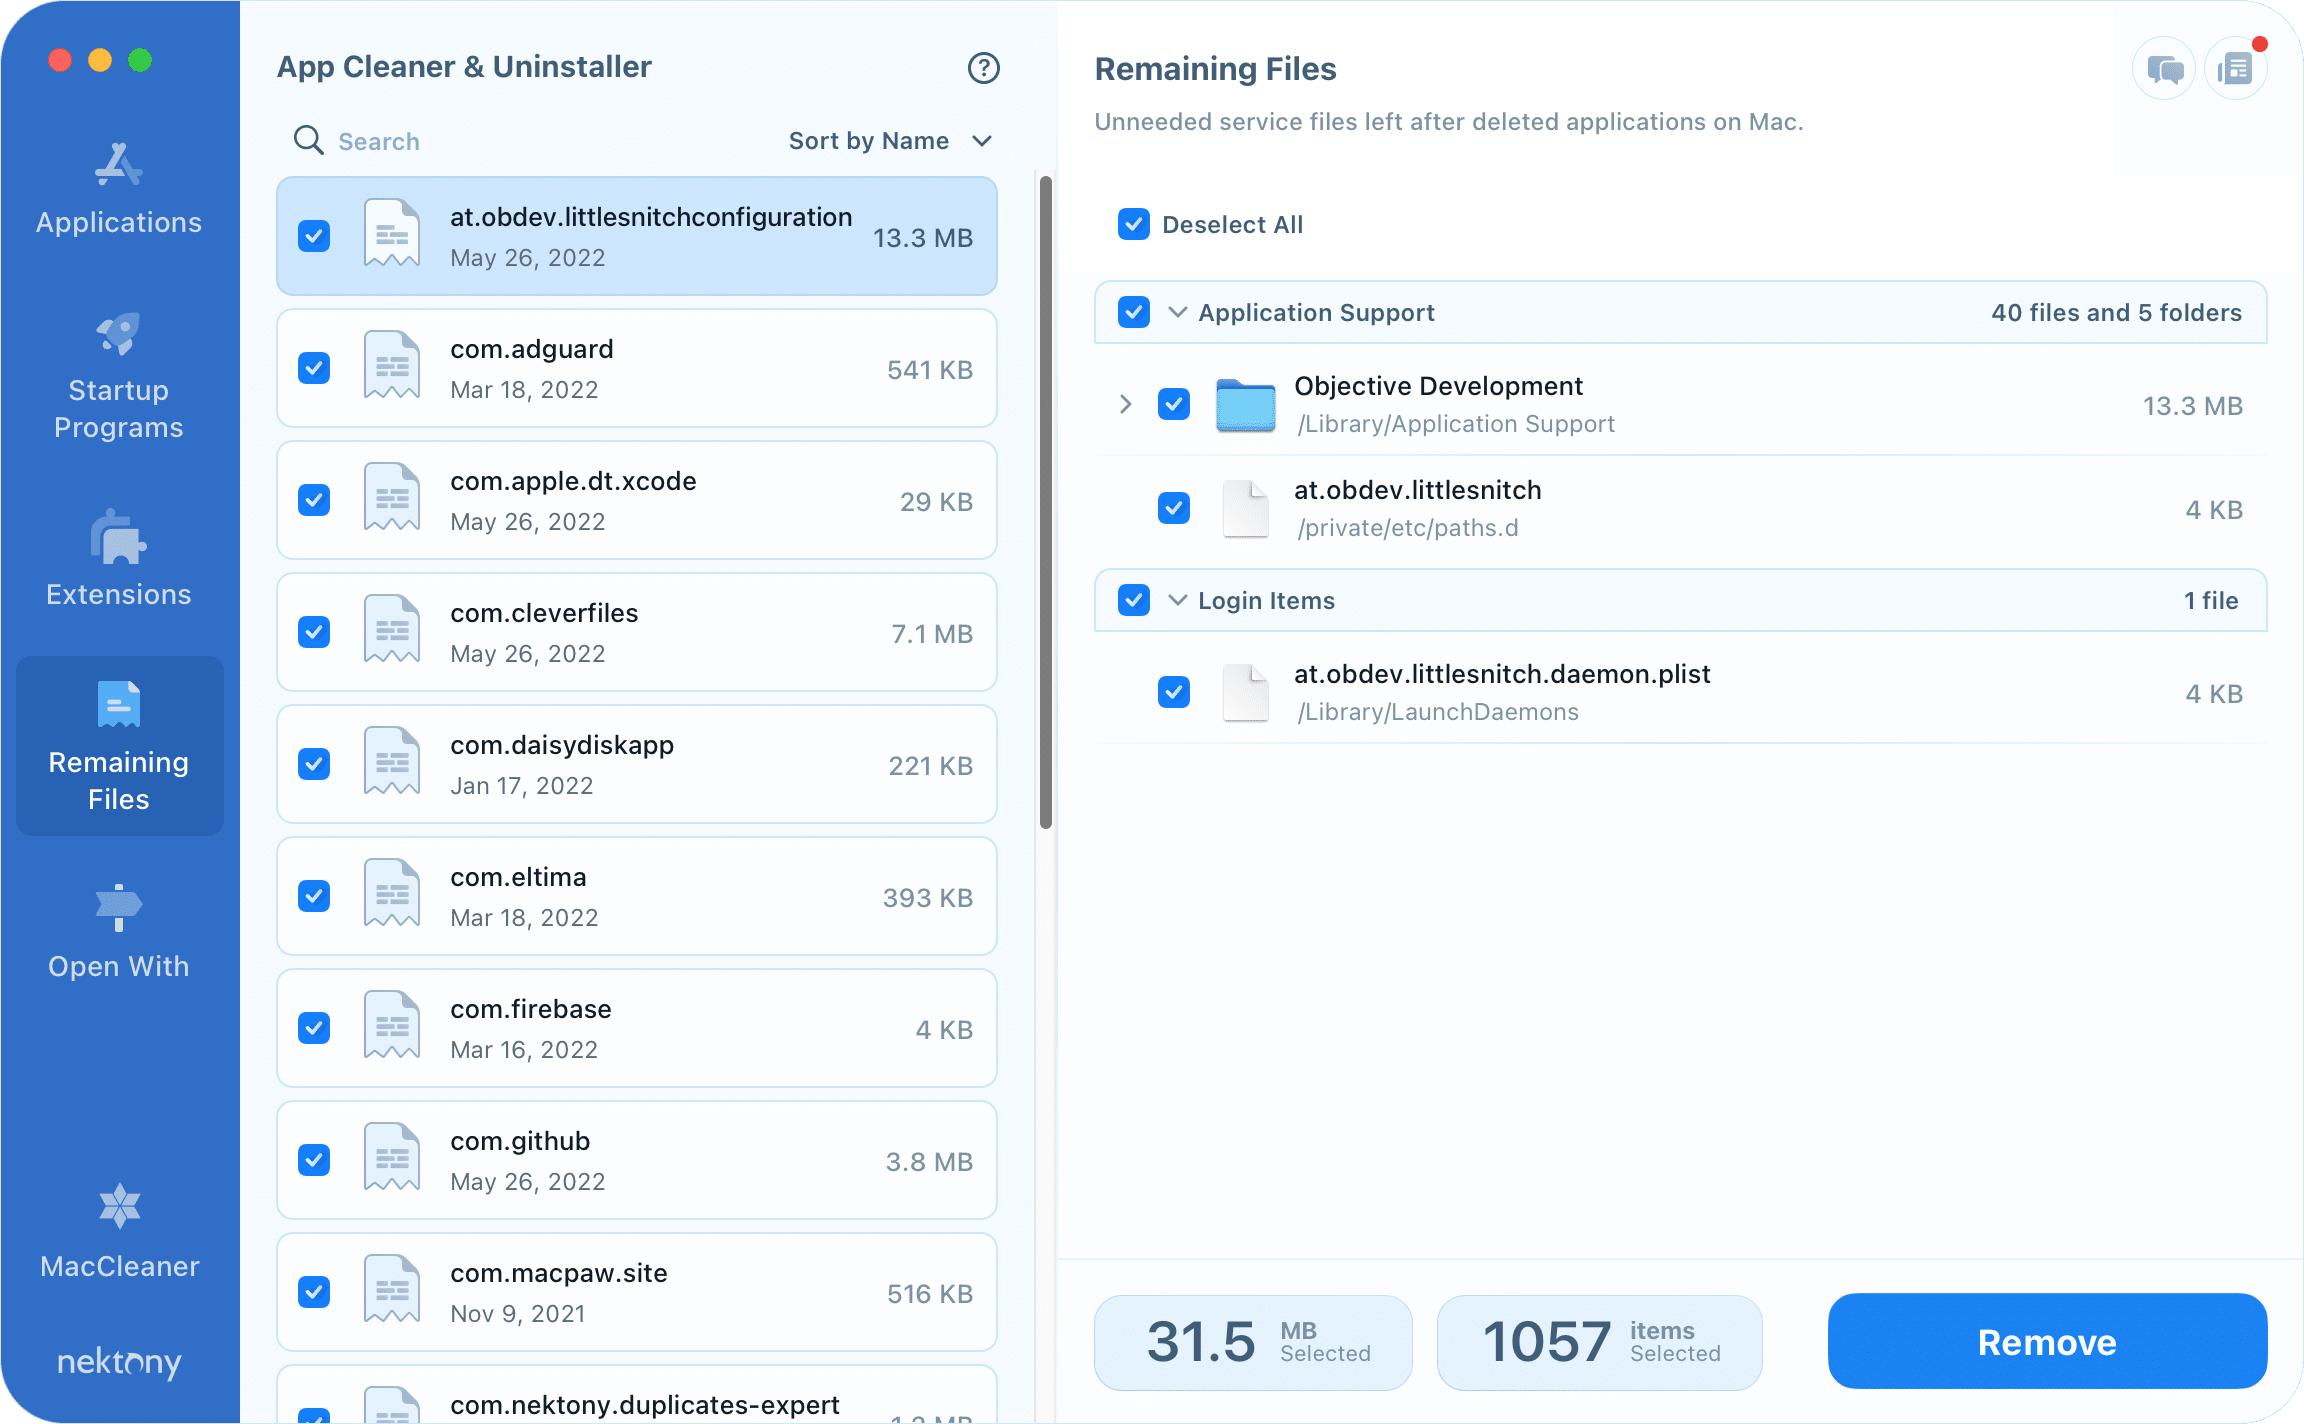Image resolution: width=2304 pixels, height=1424 pixels.
Task: Toggle the Deselect All checkbox
Action: (x=1134, y=224)
